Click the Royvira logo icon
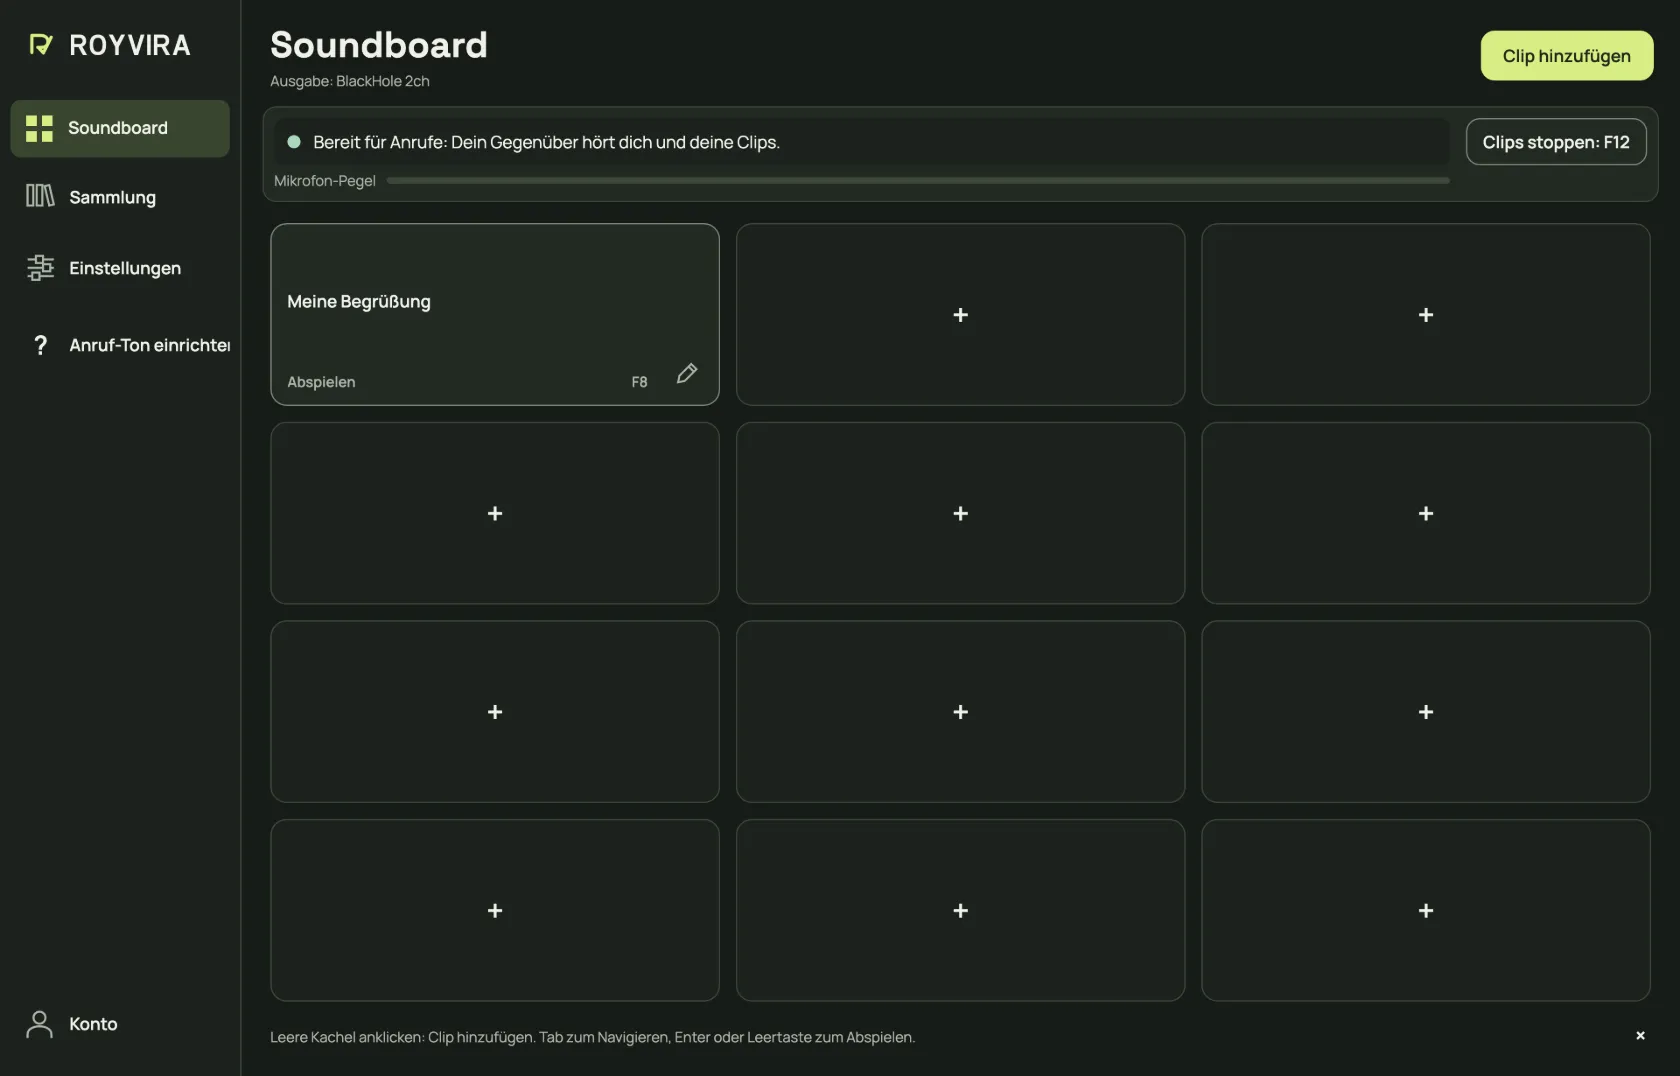The width and height of the screenshot is (1680, 1076). pos(40,45)
